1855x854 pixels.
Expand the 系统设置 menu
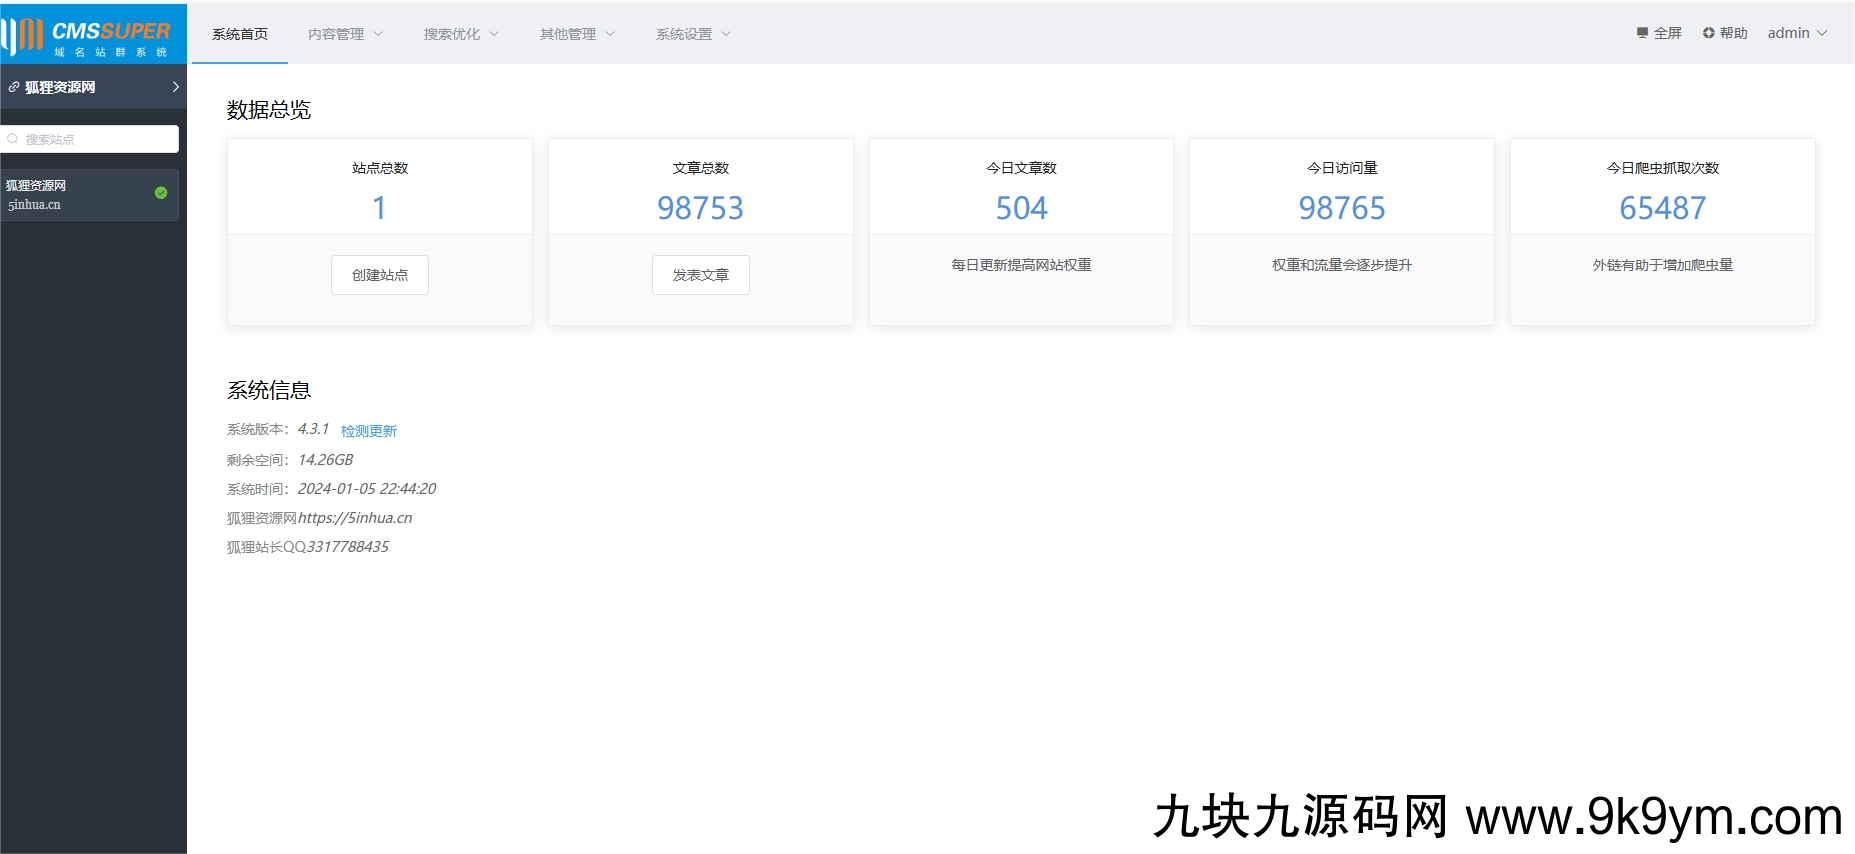pos(693,34)
